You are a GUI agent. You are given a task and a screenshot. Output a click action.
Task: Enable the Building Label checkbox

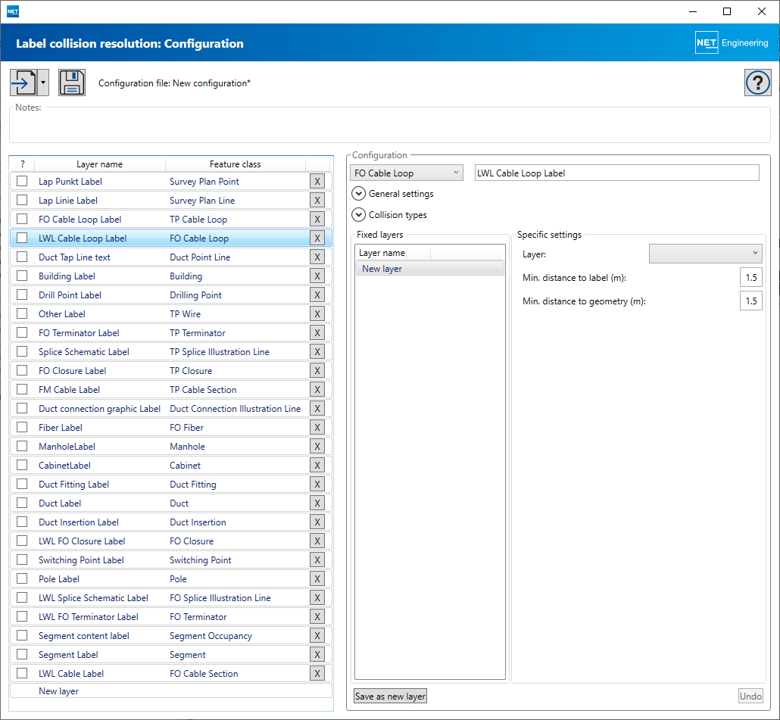point(22,275)
